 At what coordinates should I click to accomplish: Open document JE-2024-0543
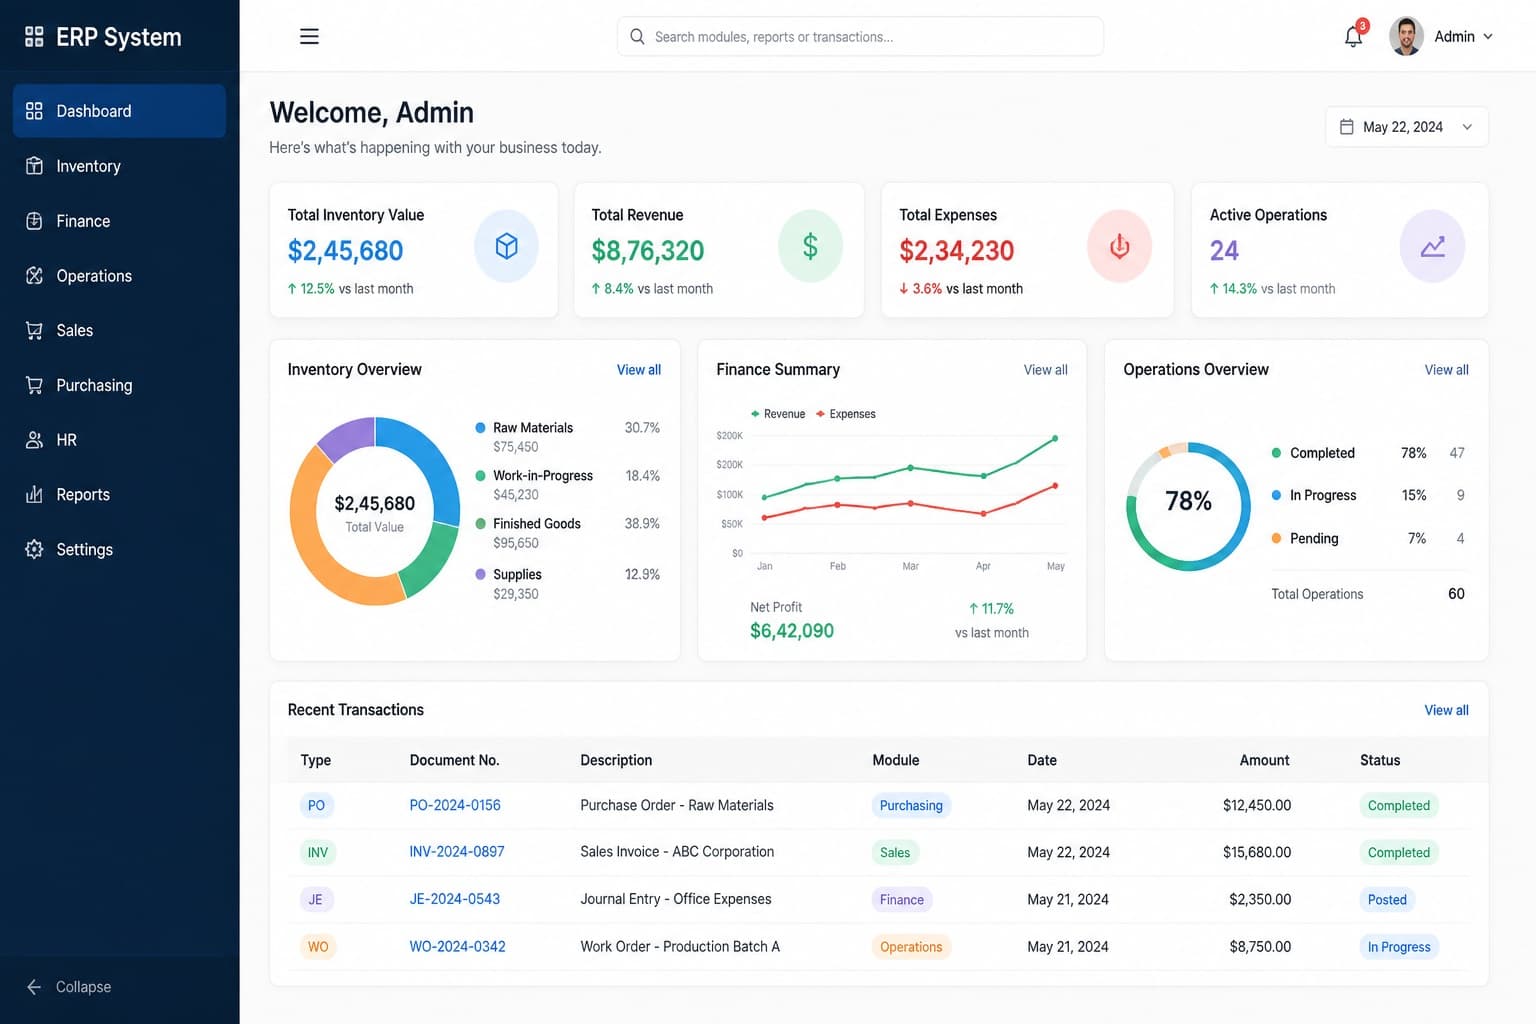[x=455, y=899]
